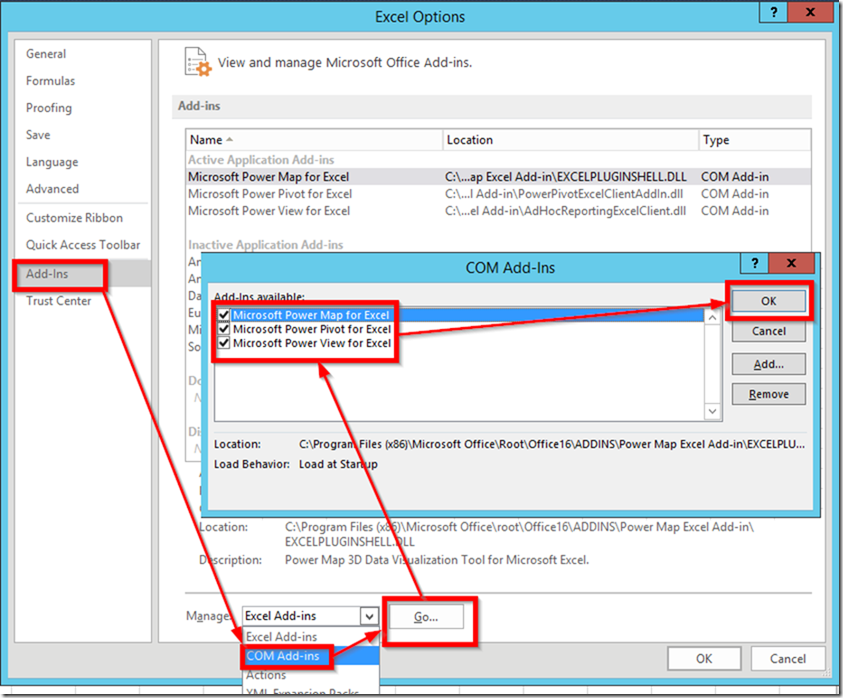Uncheck Microsoft Power Pivot for Excel
The width and height of the screenshot is (843, 698).
click(224, 329)
